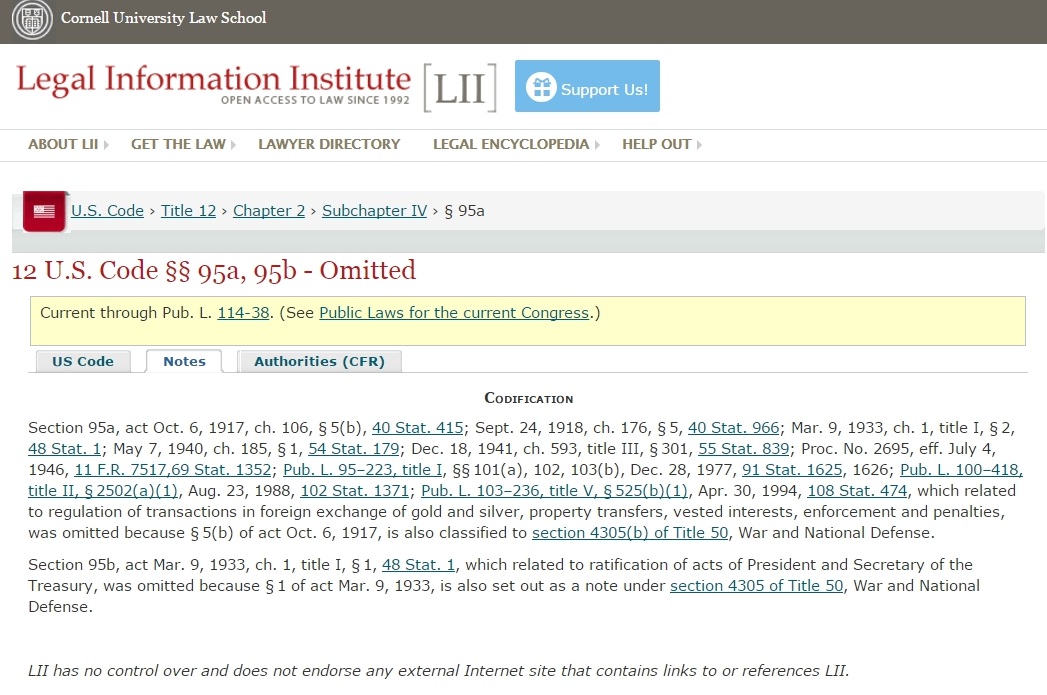Follow Public Laws for the current Congress link
The image size is (1047, 695).
[x=454, y=313]
